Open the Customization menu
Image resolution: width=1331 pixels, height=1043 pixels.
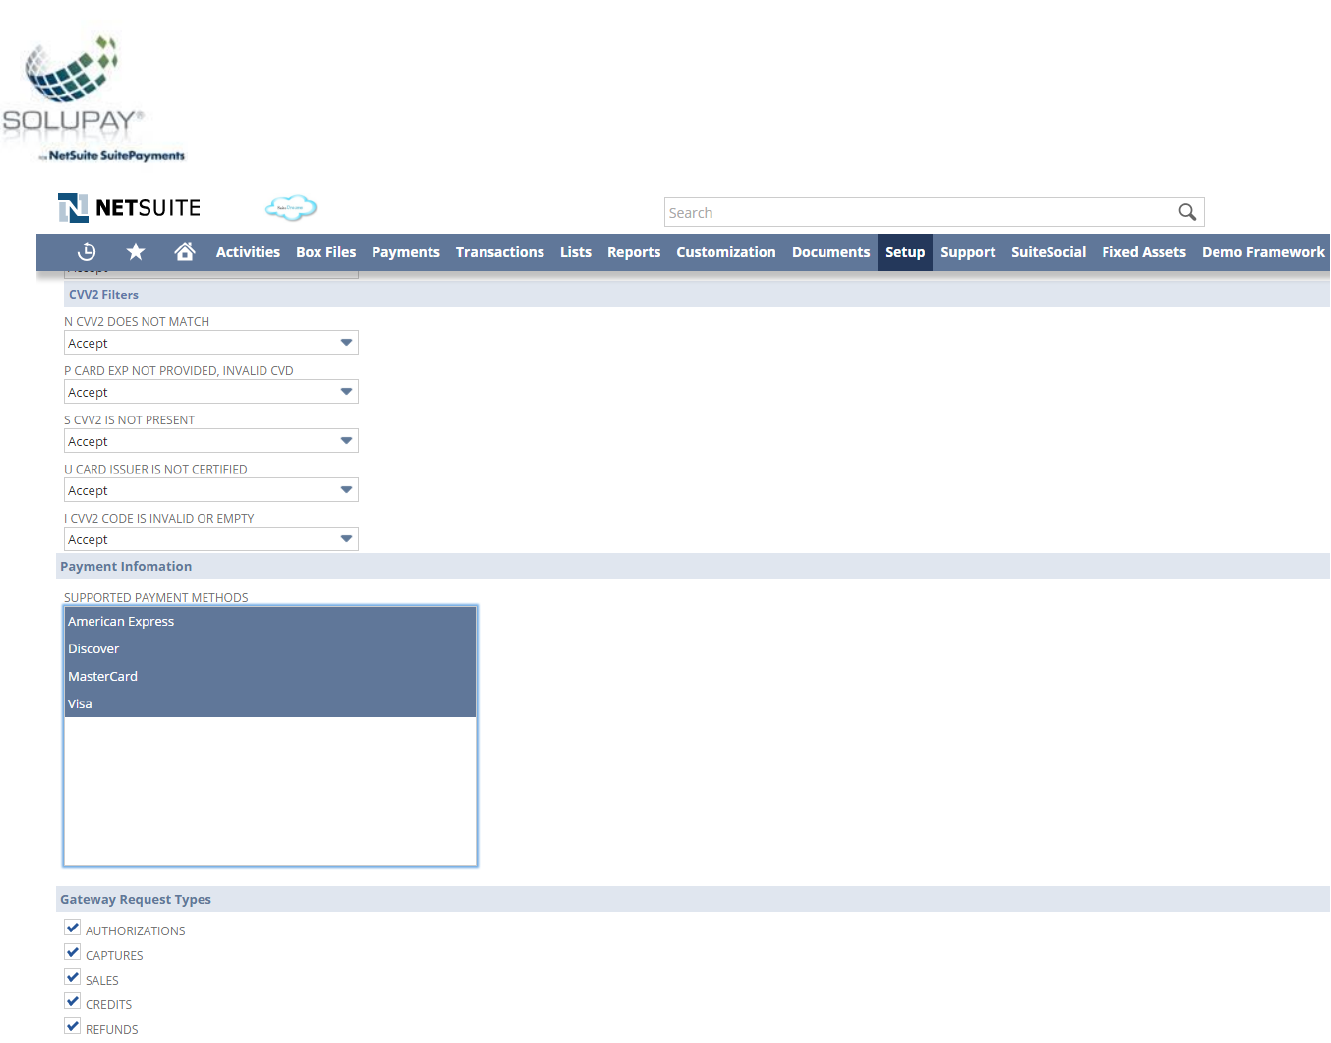726,252
